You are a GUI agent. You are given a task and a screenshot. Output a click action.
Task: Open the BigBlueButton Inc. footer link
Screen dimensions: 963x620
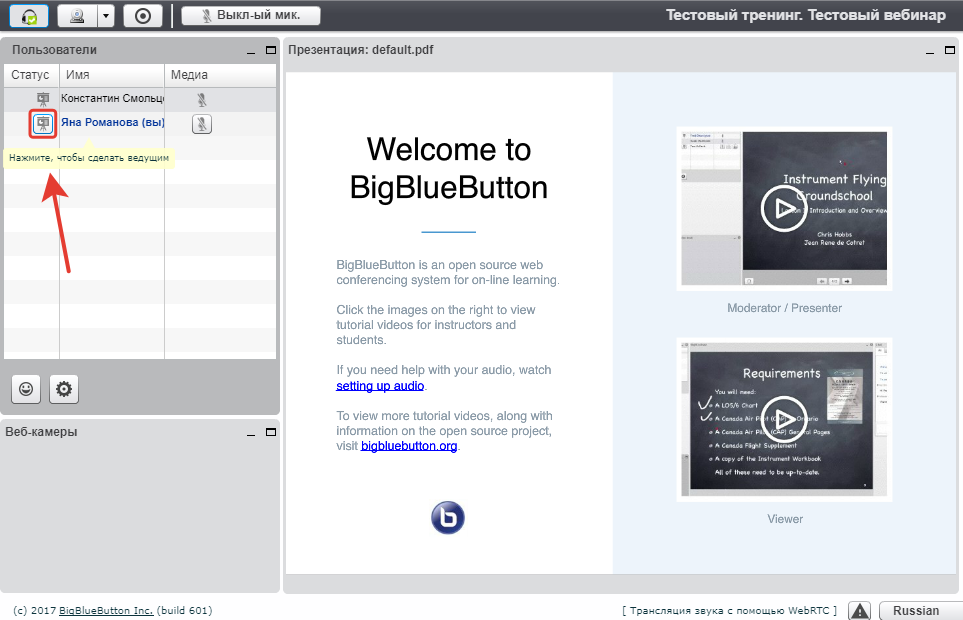pos(106,610)
